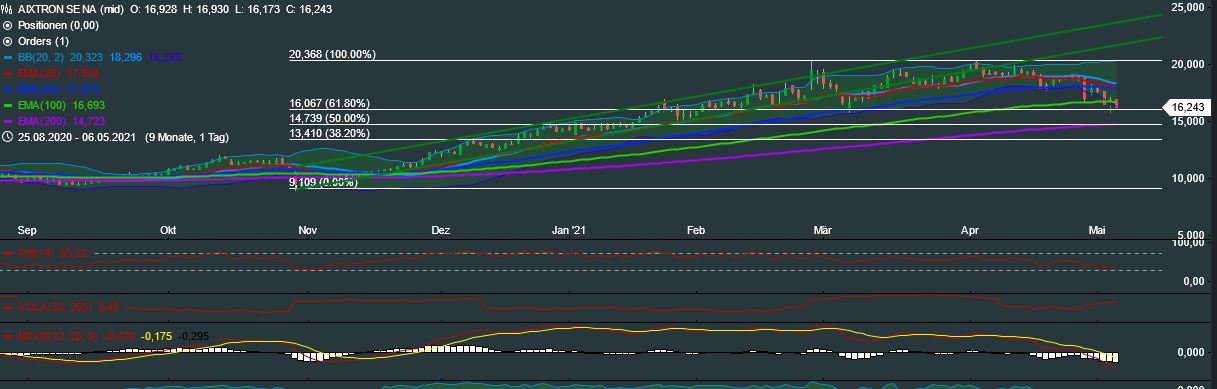Click the Mär time axis label

tap(823, 230)
